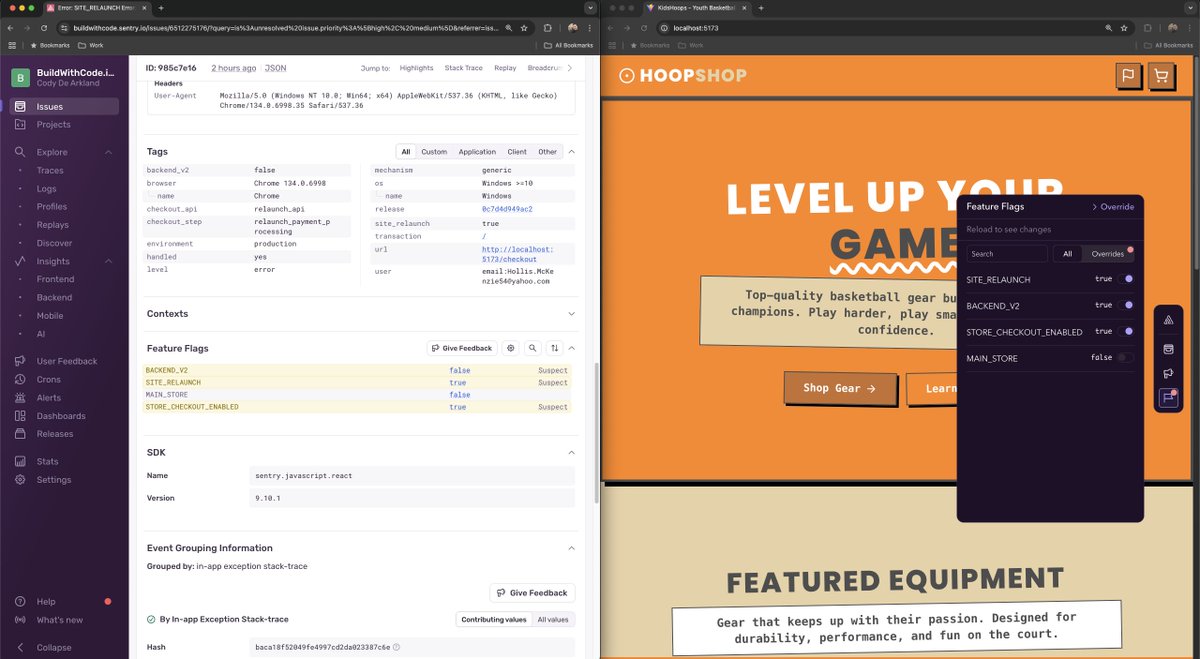The height and width of the screenshot is (659, 1200).
Task: Open Logs under Explore
Action: click(x=47, y=188)
